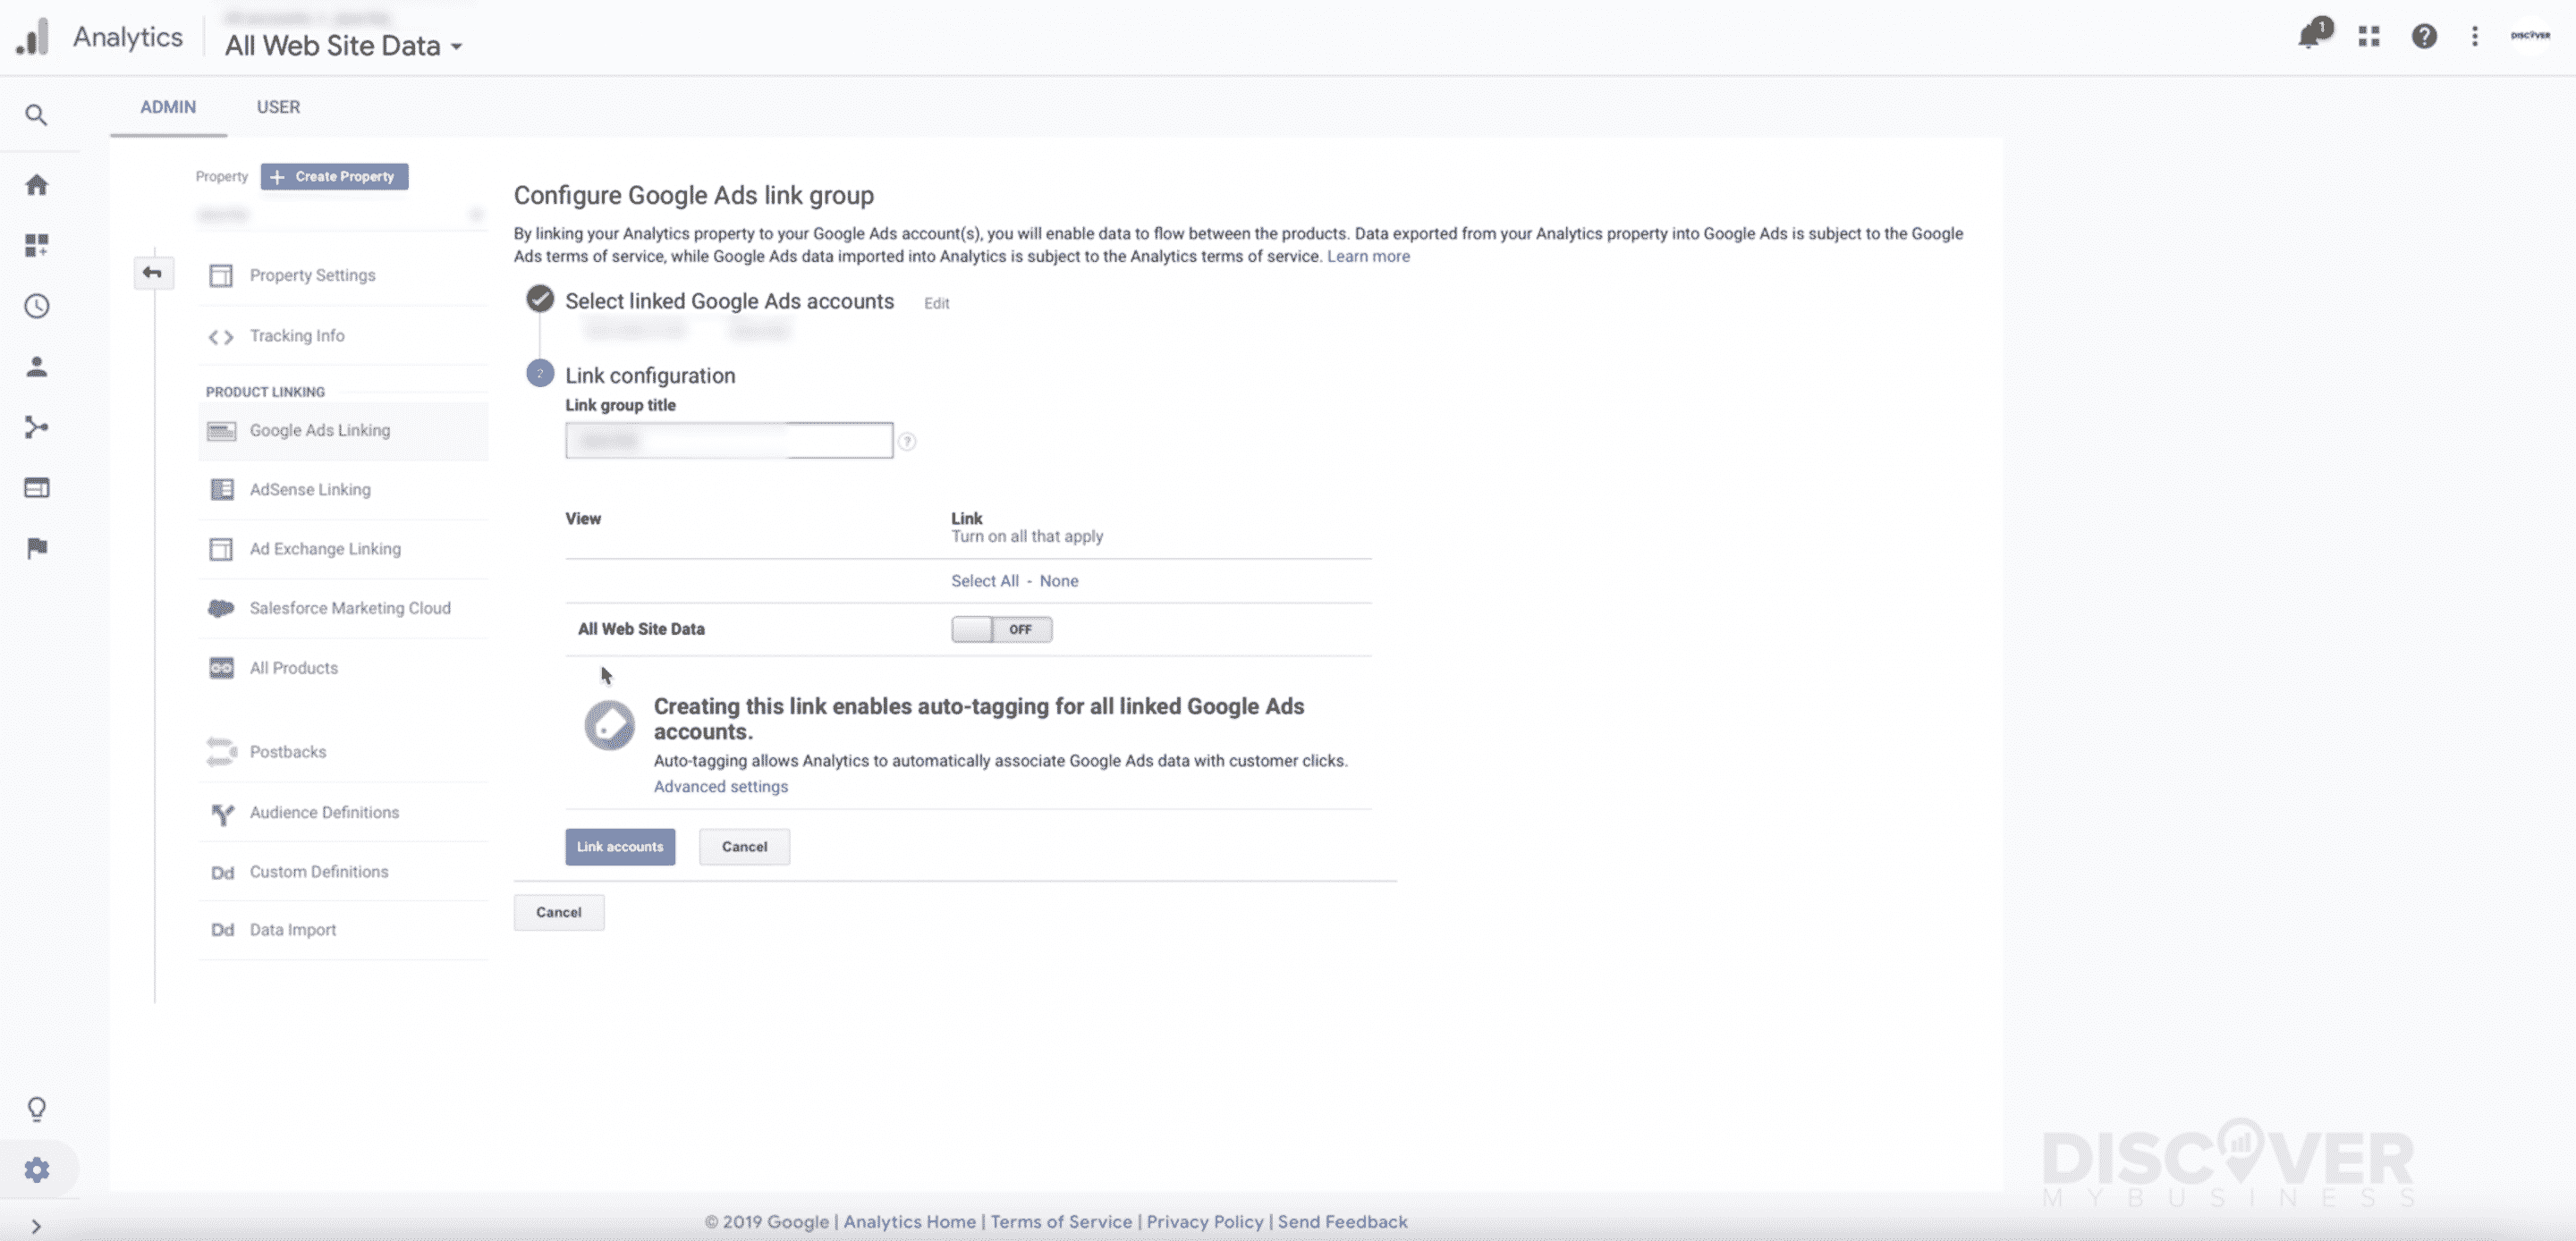Screen dimensions: 2576x1241
Task: Expand the left sidebar with the chevron arrow
Action: 36,1226
